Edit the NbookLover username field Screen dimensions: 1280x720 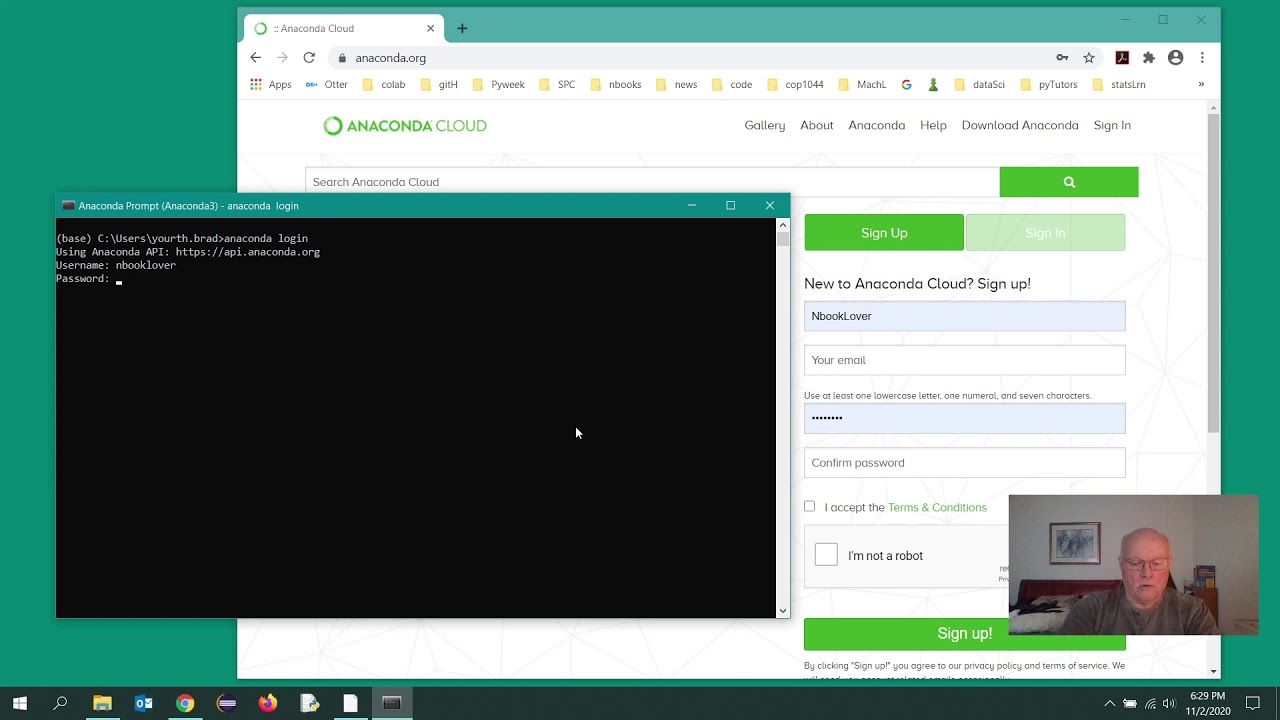click(x=965, y=316)
